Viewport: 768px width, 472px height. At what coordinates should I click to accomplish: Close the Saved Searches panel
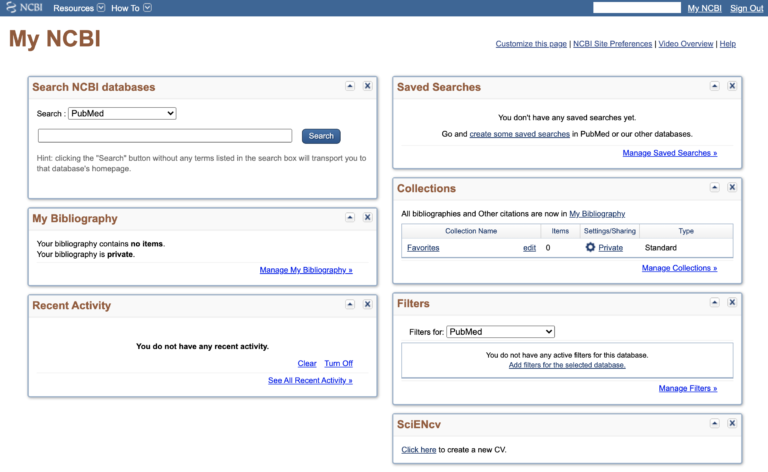732,86
